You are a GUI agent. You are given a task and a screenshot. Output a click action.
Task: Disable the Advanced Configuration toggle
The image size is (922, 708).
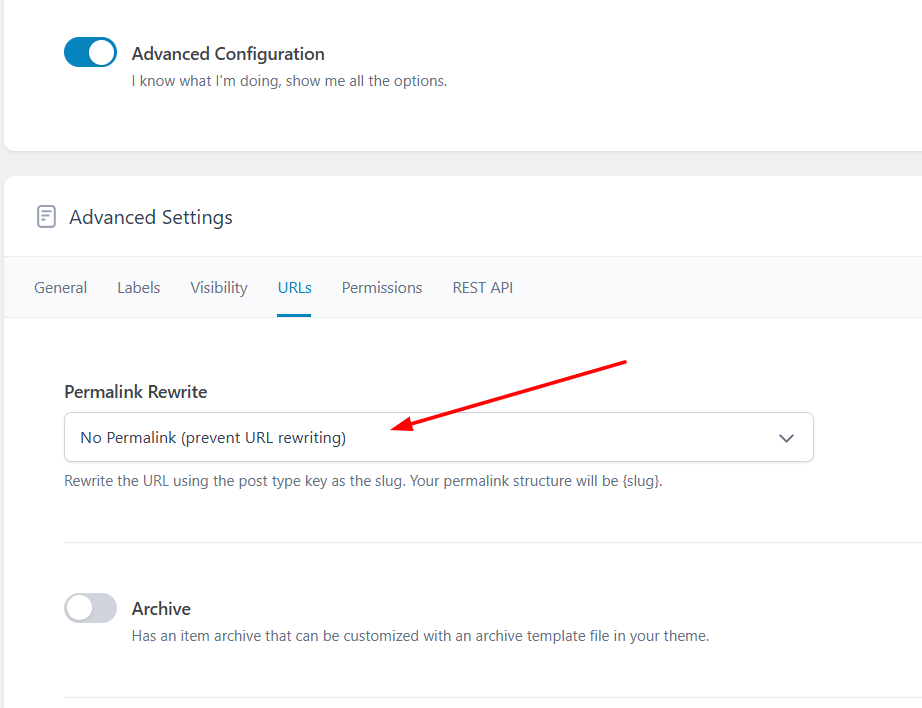(90, 53)
